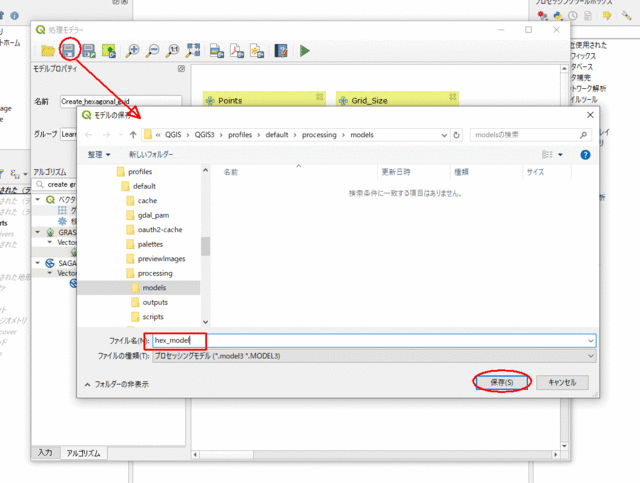Viewport: 640px width, 483px height.
Task: Export model as image
Action: [x=216, y=51]
